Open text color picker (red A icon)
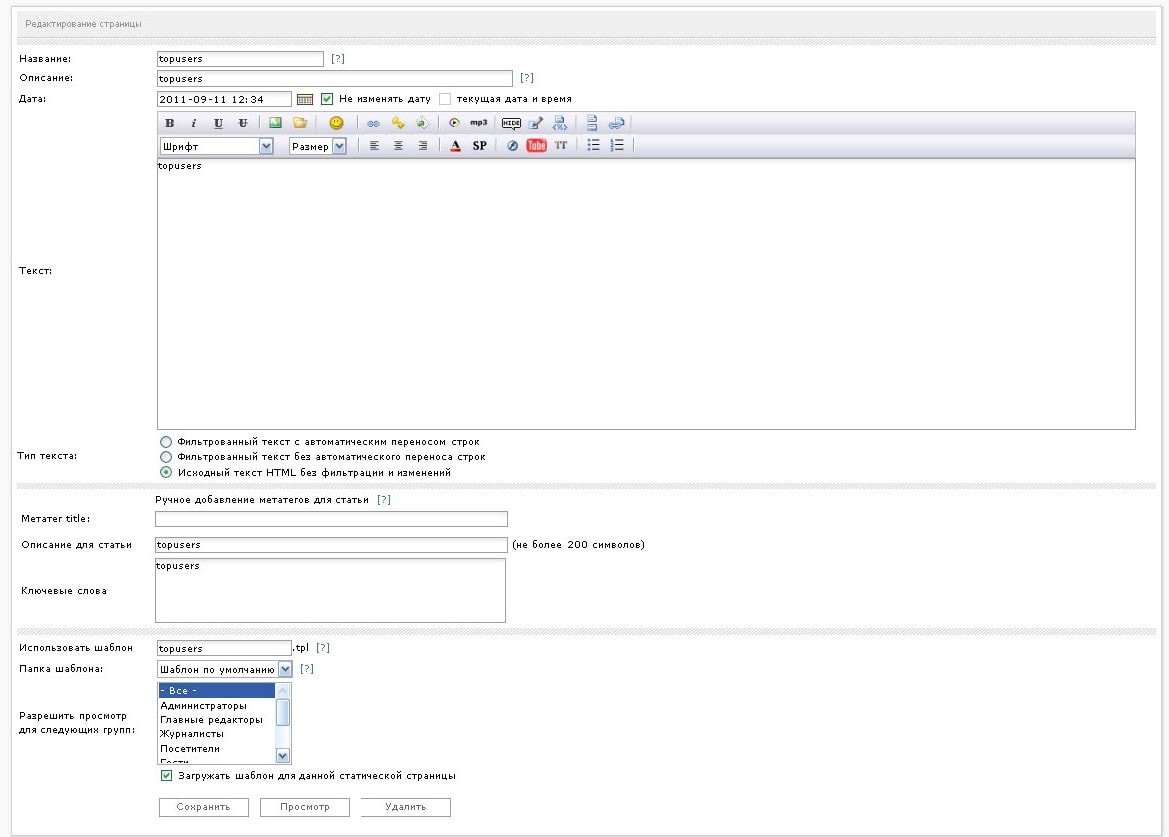This screenshot has width=1169, height=837. (x=455, y=146)
